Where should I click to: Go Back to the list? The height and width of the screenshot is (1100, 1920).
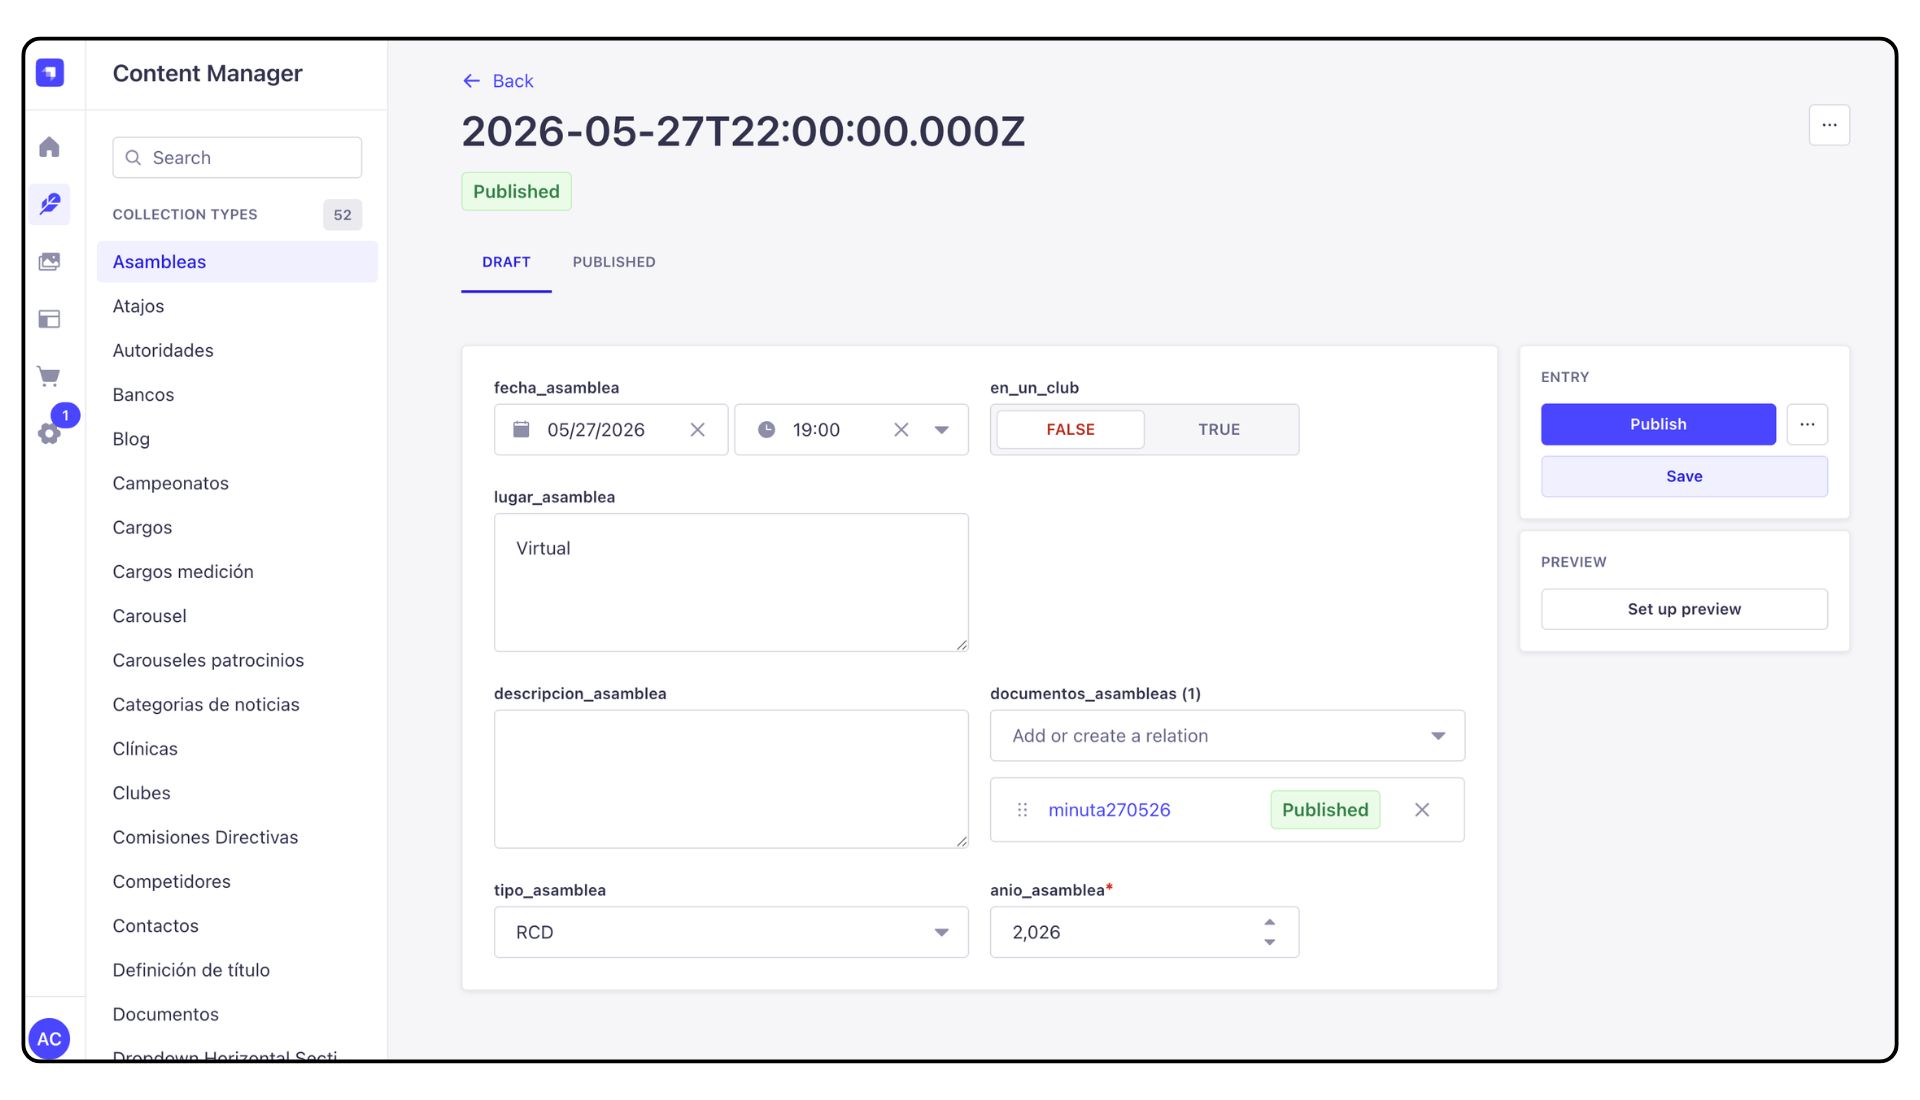498,81
